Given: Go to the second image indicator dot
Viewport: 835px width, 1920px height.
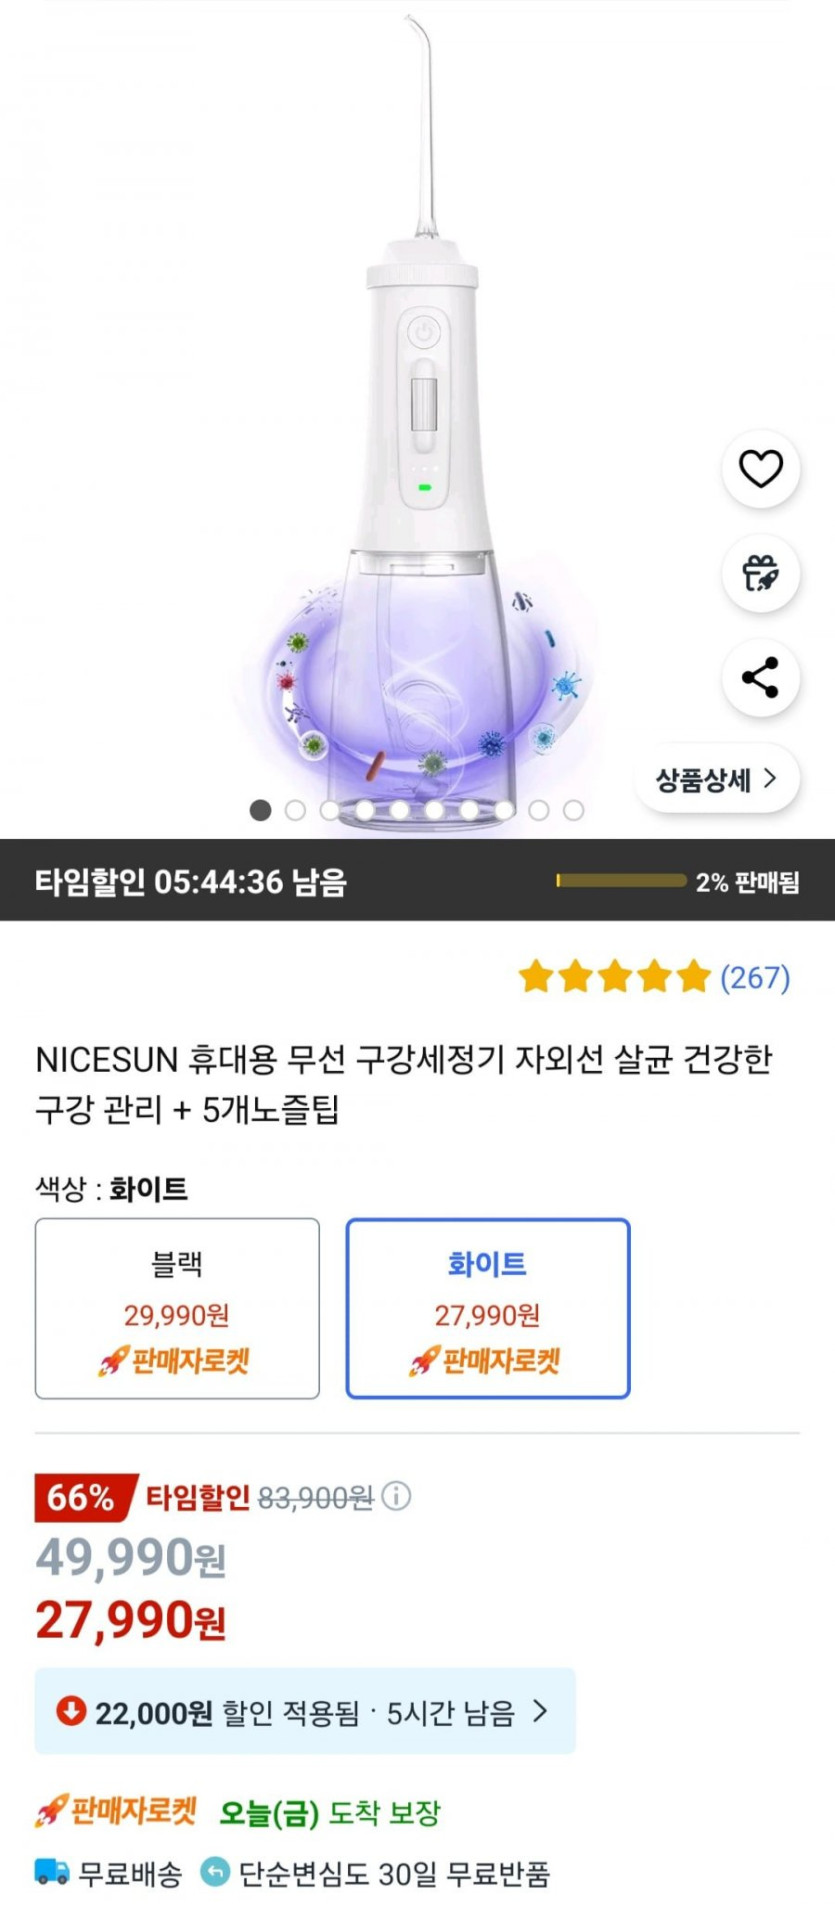Looking at the screenshot, I should tap(295, 810).
